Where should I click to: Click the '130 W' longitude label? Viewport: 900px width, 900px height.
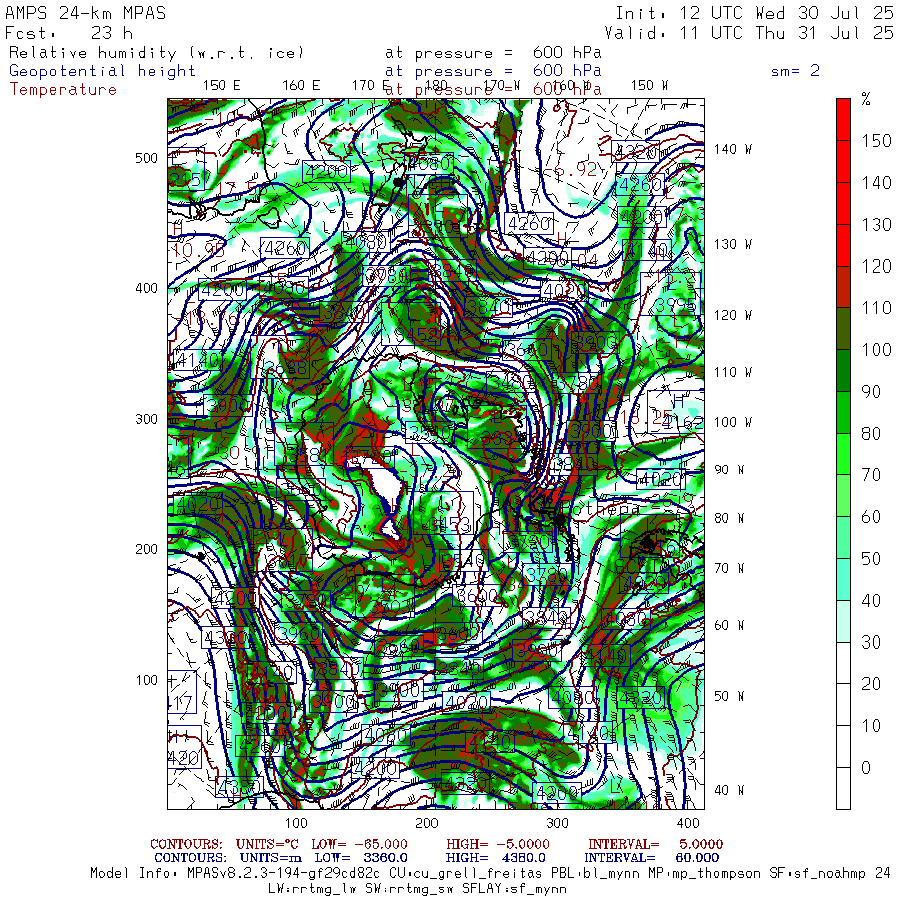[x=732, y=245]
